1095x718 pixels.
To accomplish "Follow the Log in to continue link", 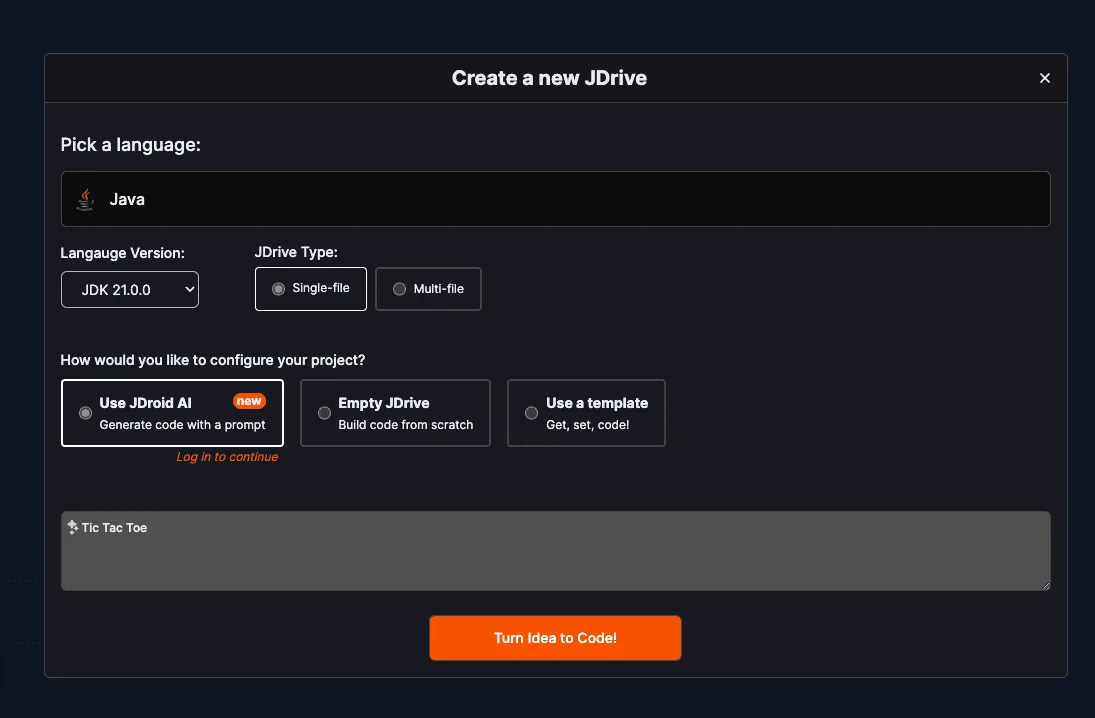I will 227,457.
